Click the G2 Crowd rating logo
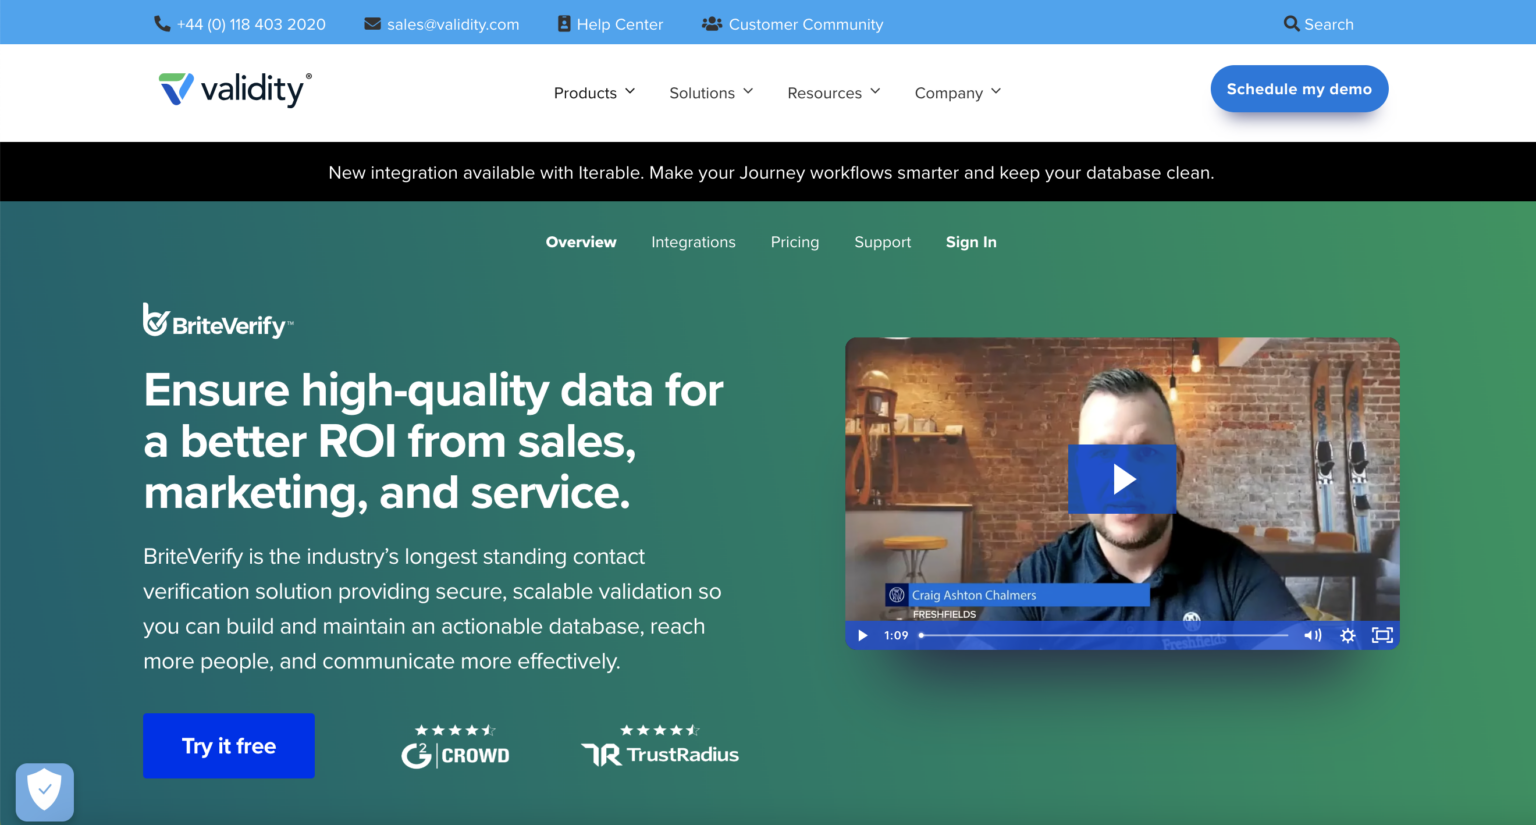The width and height of the screenshot is (1536, 825). (455, 746)
